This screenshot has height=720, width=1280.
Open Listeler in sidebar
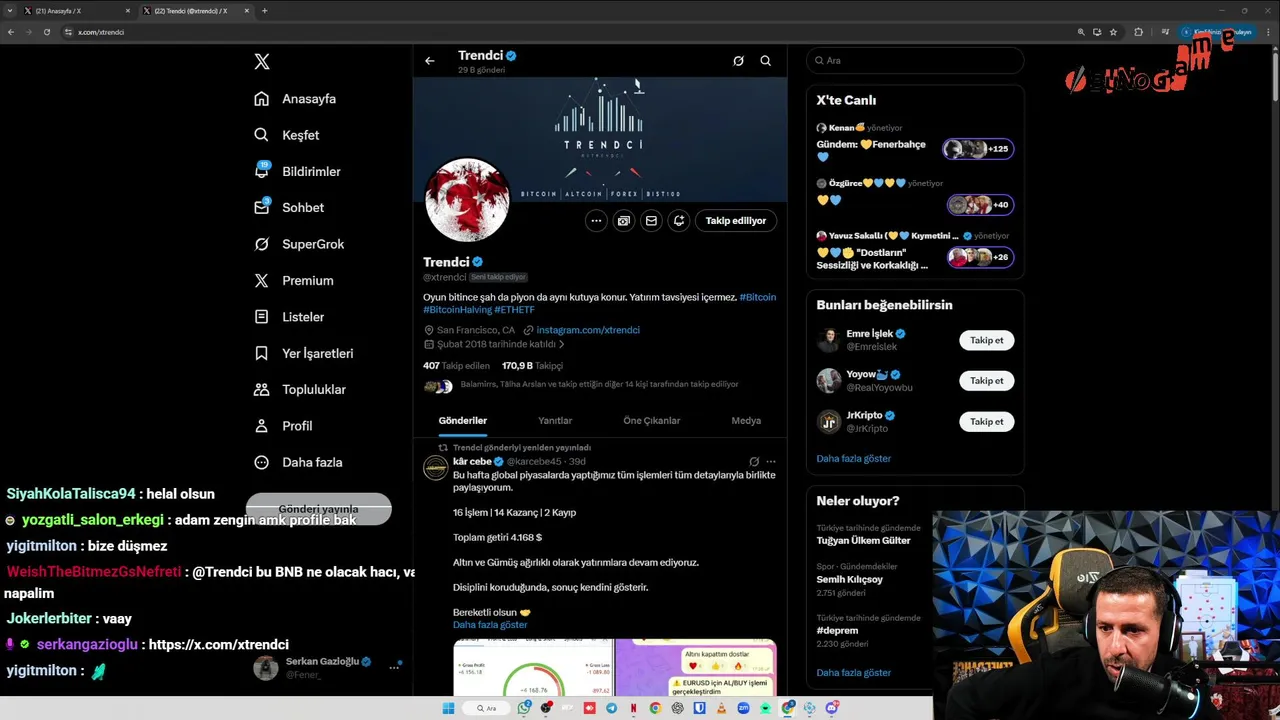pos(289,317)
